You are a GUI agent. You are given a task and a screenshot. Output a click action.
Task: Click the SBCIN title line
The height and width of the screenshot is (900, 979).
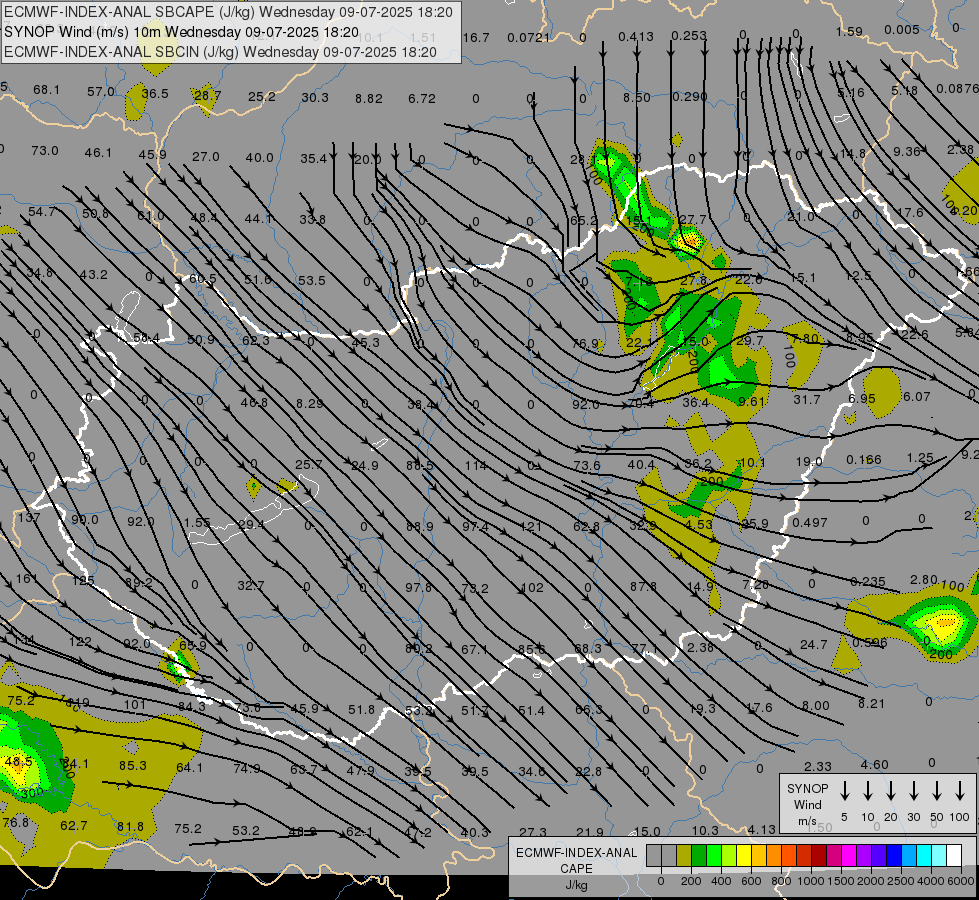[x=220, y=52]
